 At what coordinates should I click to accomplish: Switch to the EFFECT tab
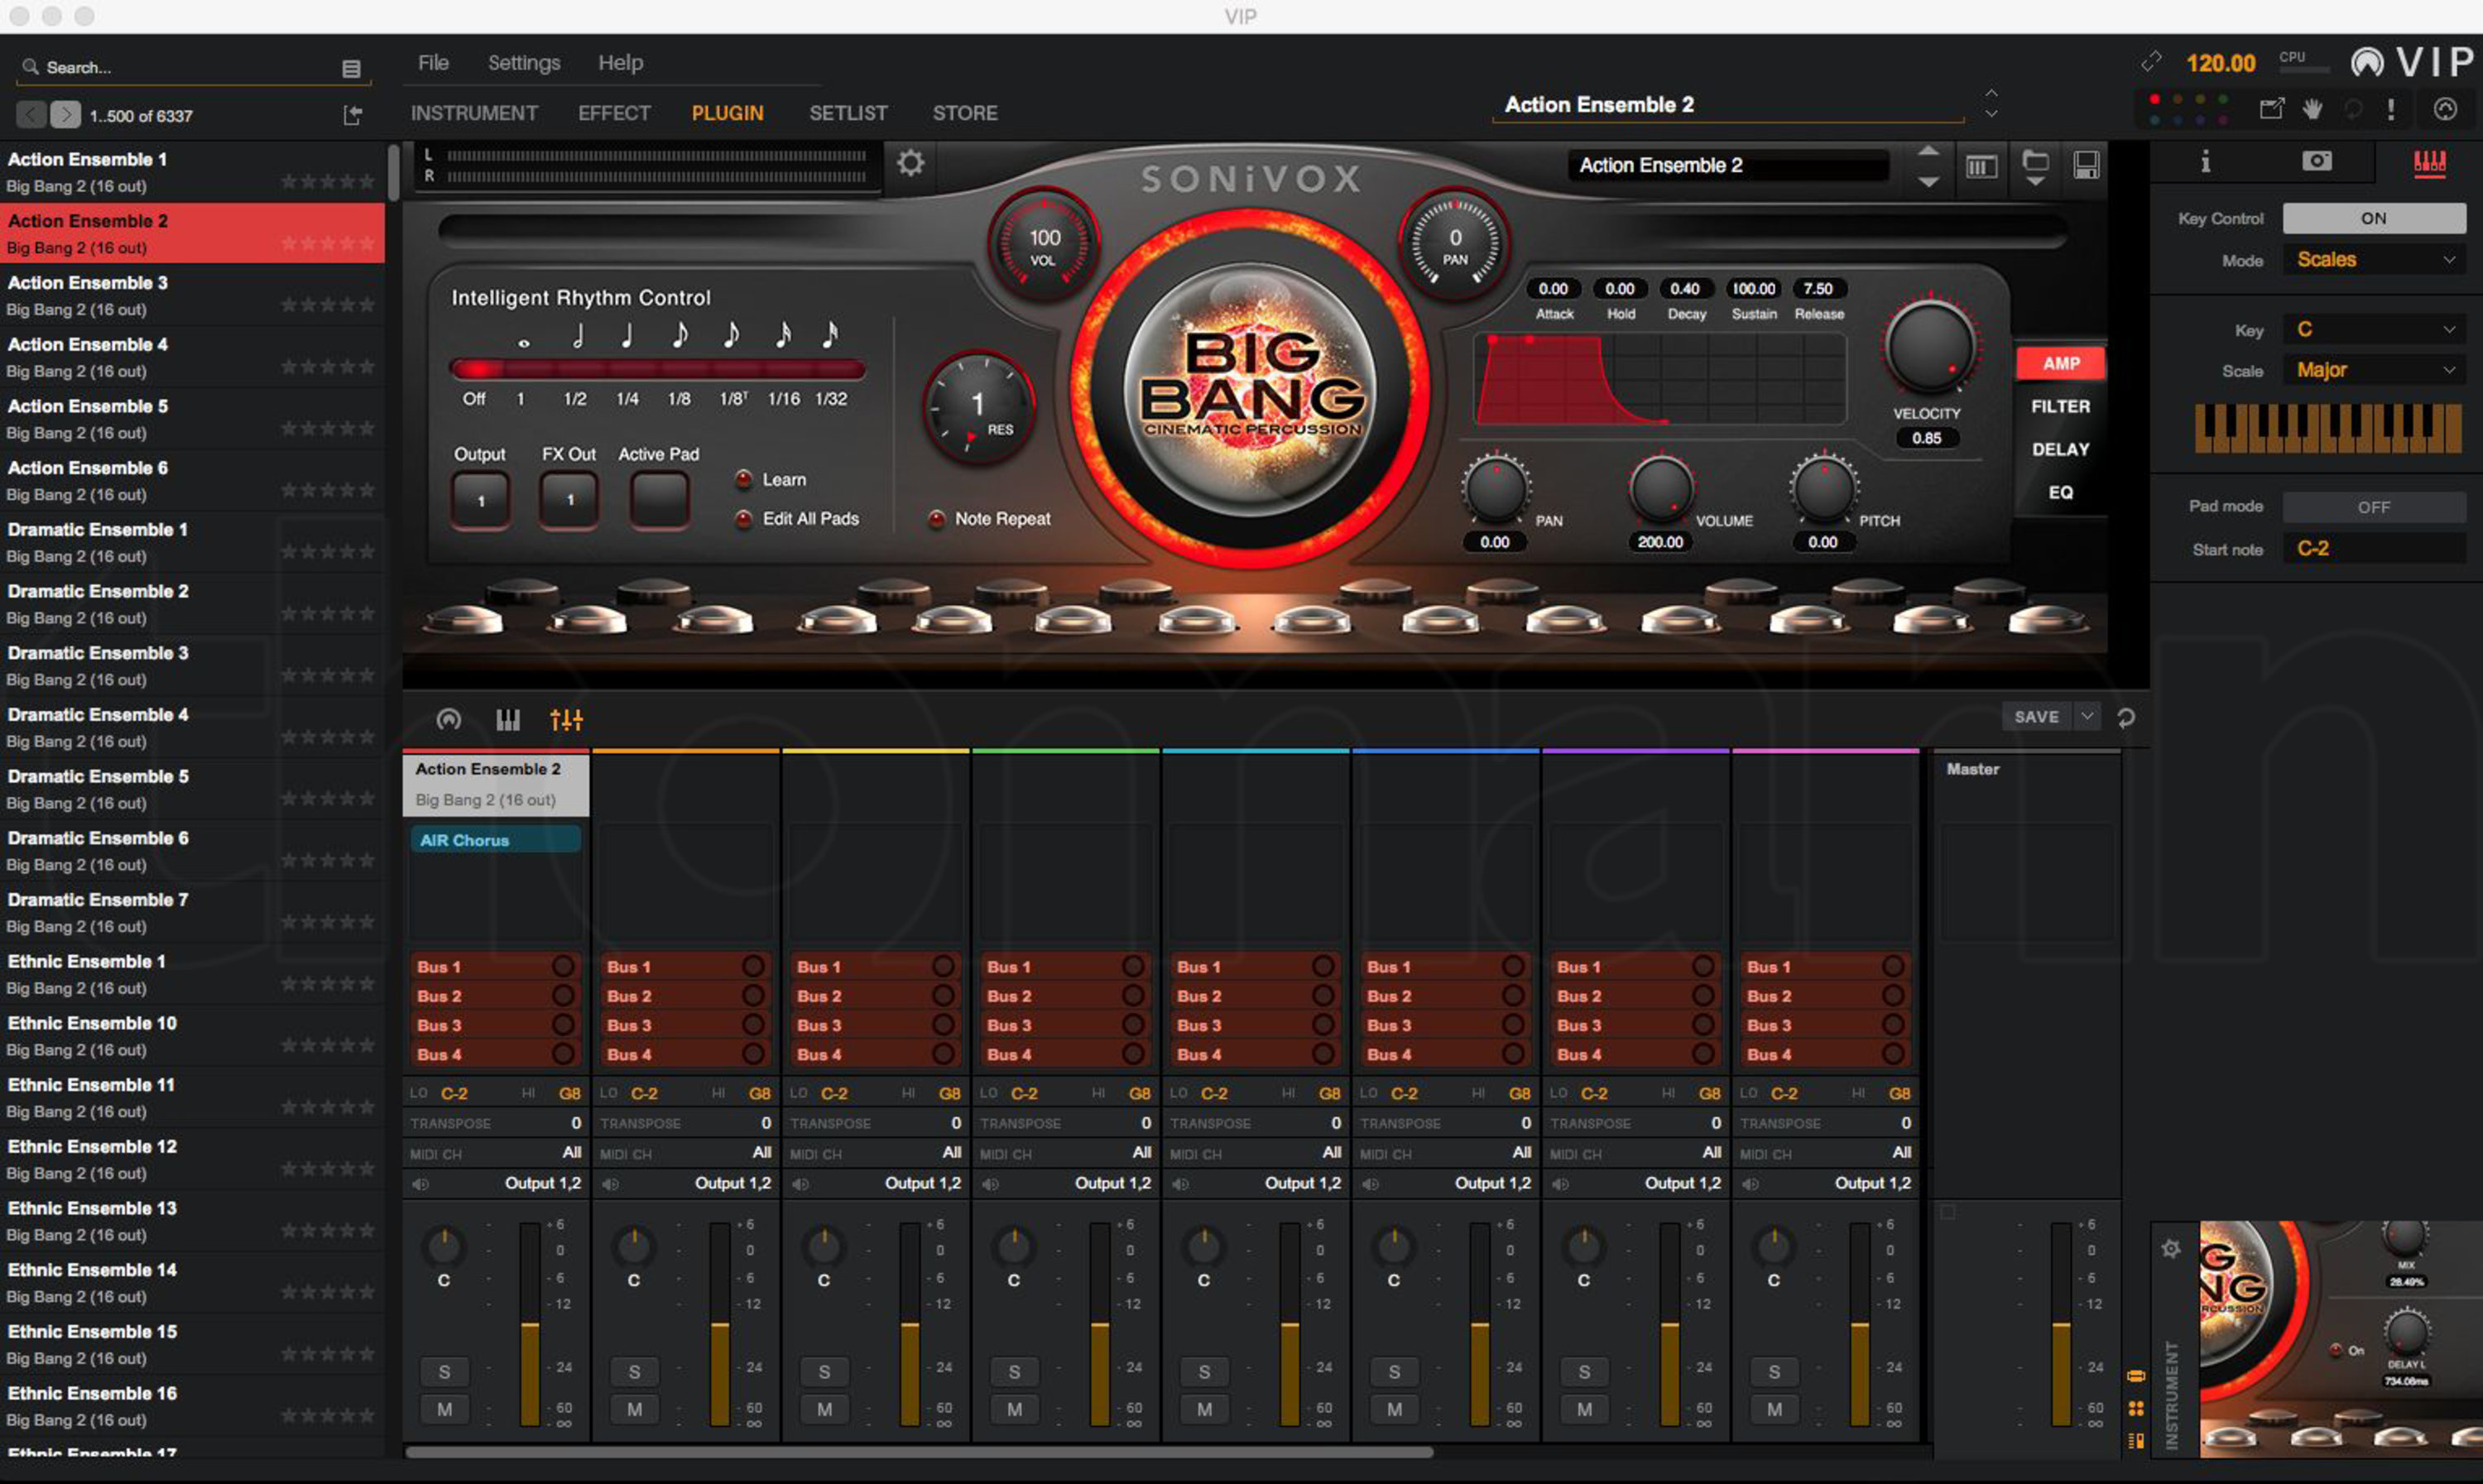(x=614, y=113)
